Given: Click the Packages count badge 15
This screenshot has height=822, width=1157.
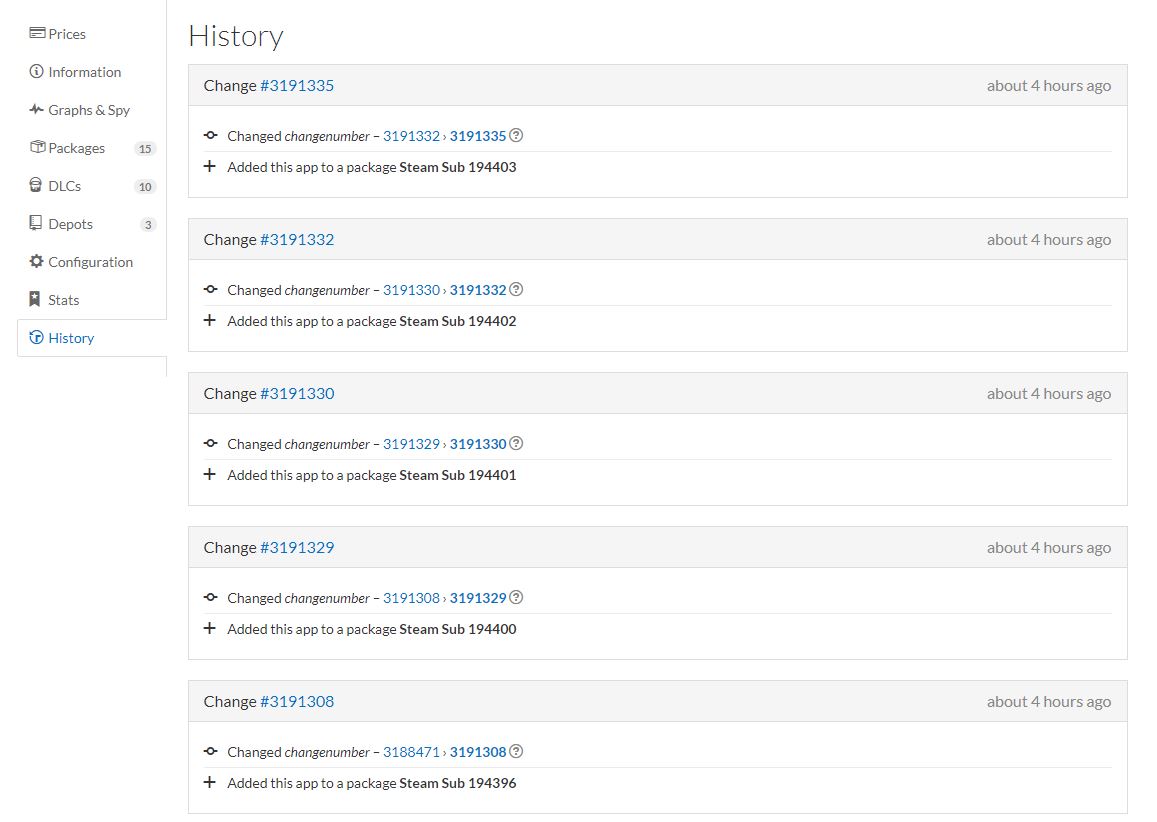Looking at the screenshot, I should coord(145,149).
